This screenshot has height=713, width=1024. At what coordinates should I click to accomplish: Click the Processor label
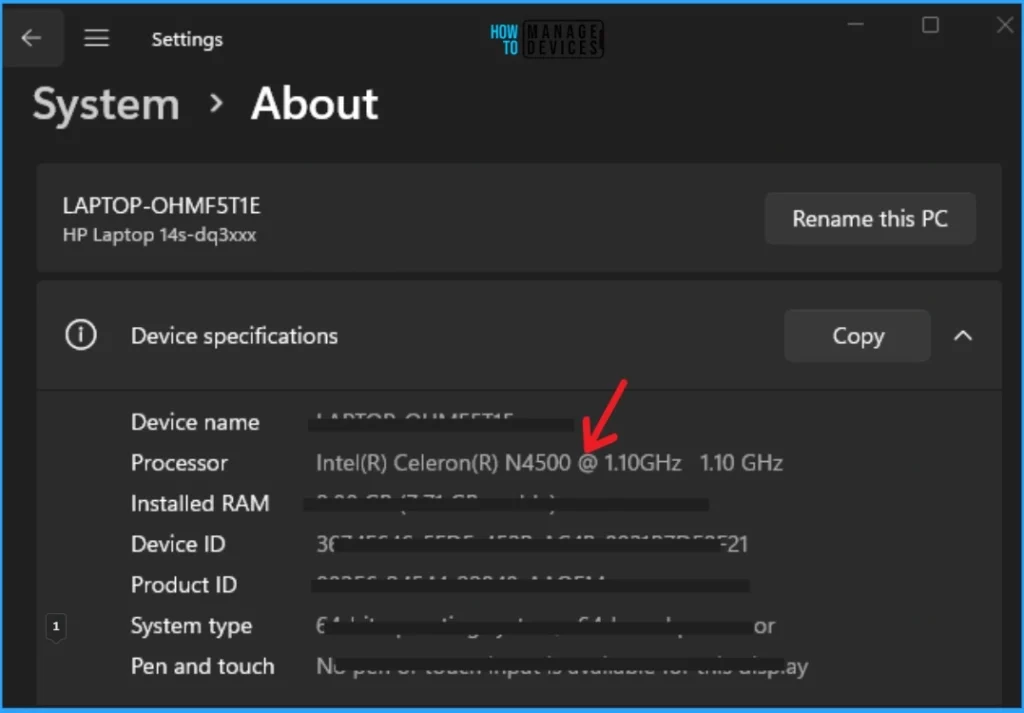(x=180, y=463)
